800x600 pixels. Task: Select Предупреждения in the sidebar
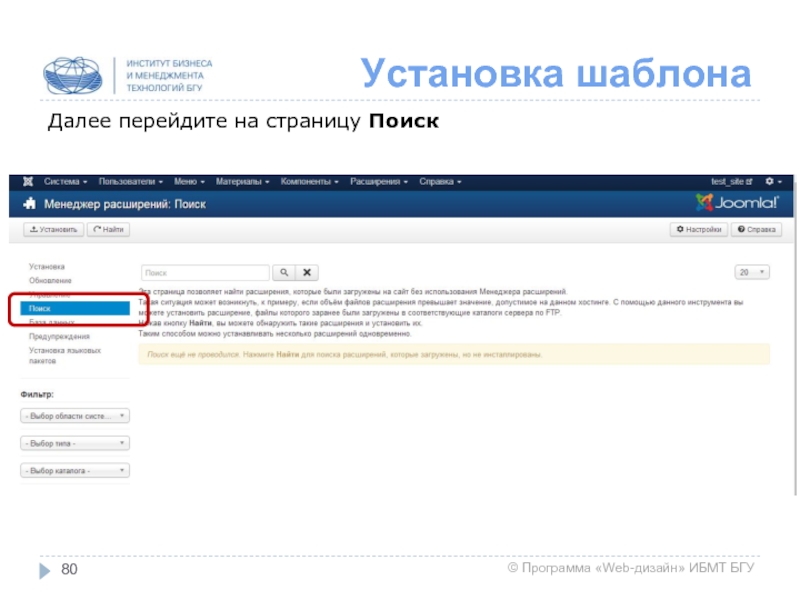coord(59,336)
